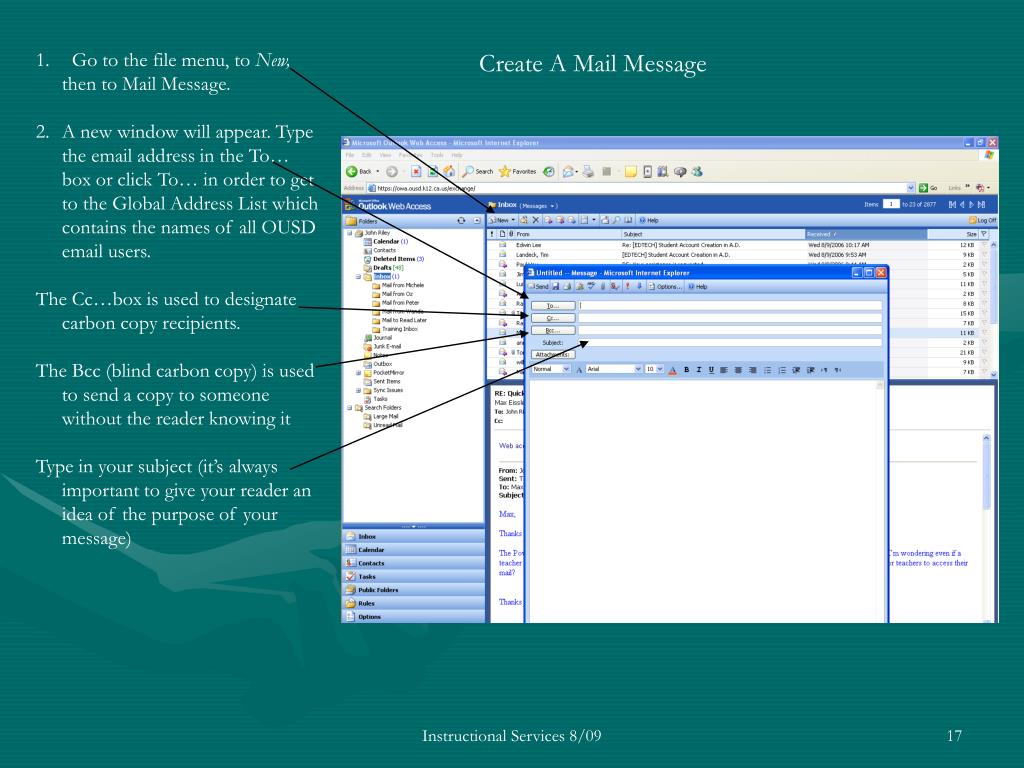Viewport: 1024px width, 768px height.
Task: Refresh the Folders pane
Action: pos(461,221)
